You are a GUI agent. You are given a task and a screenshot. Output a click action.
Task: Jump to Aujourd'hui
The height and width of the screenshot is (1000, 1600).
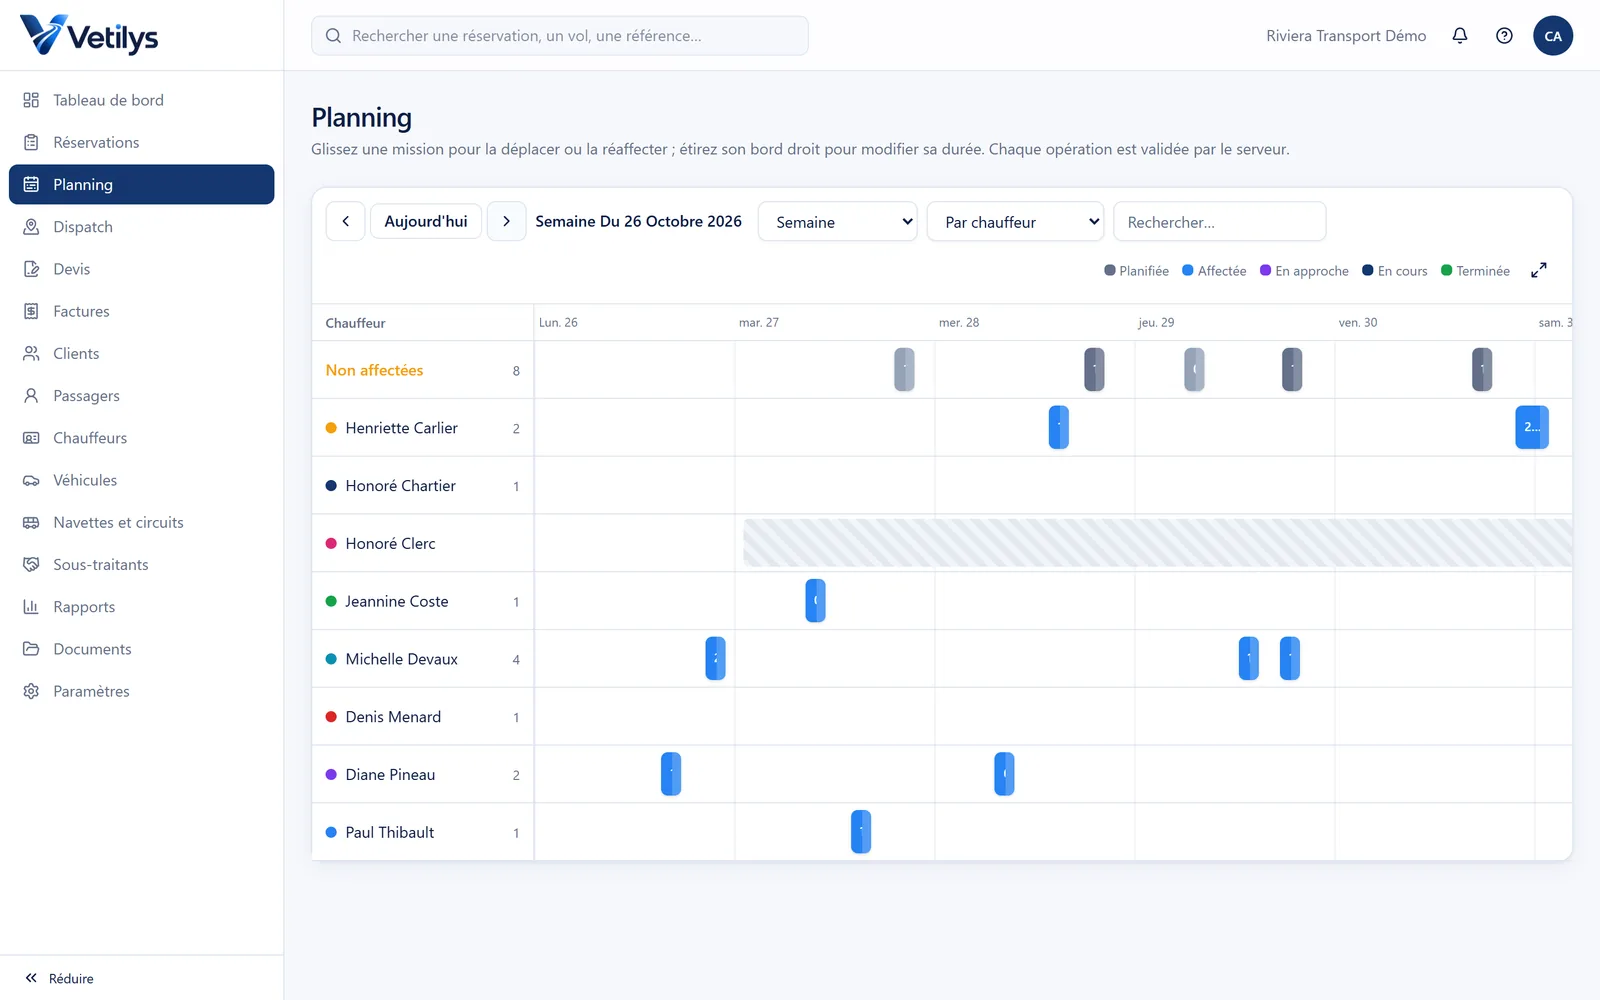[x=426, y=221]
